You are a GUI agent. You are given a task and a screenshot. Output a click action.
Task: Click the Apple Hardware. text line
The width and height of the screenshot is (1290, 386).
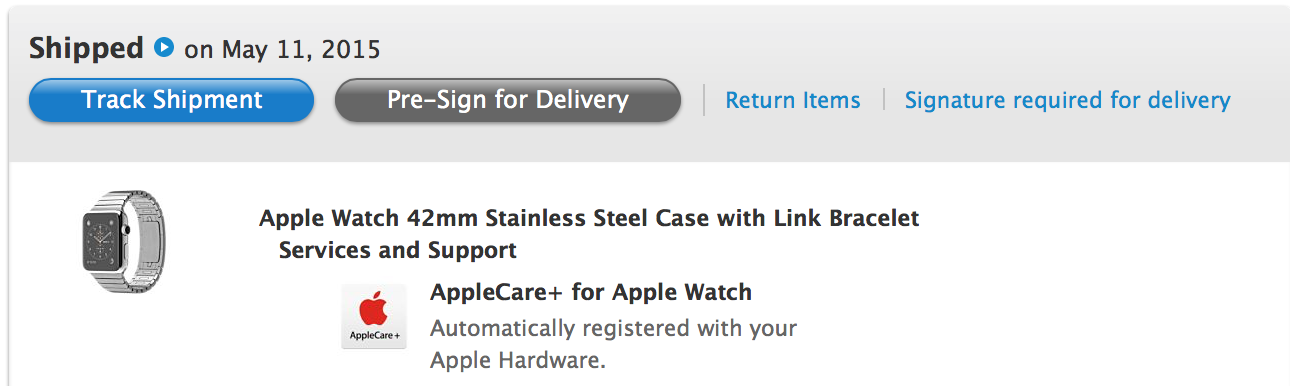tap(518, 360)
